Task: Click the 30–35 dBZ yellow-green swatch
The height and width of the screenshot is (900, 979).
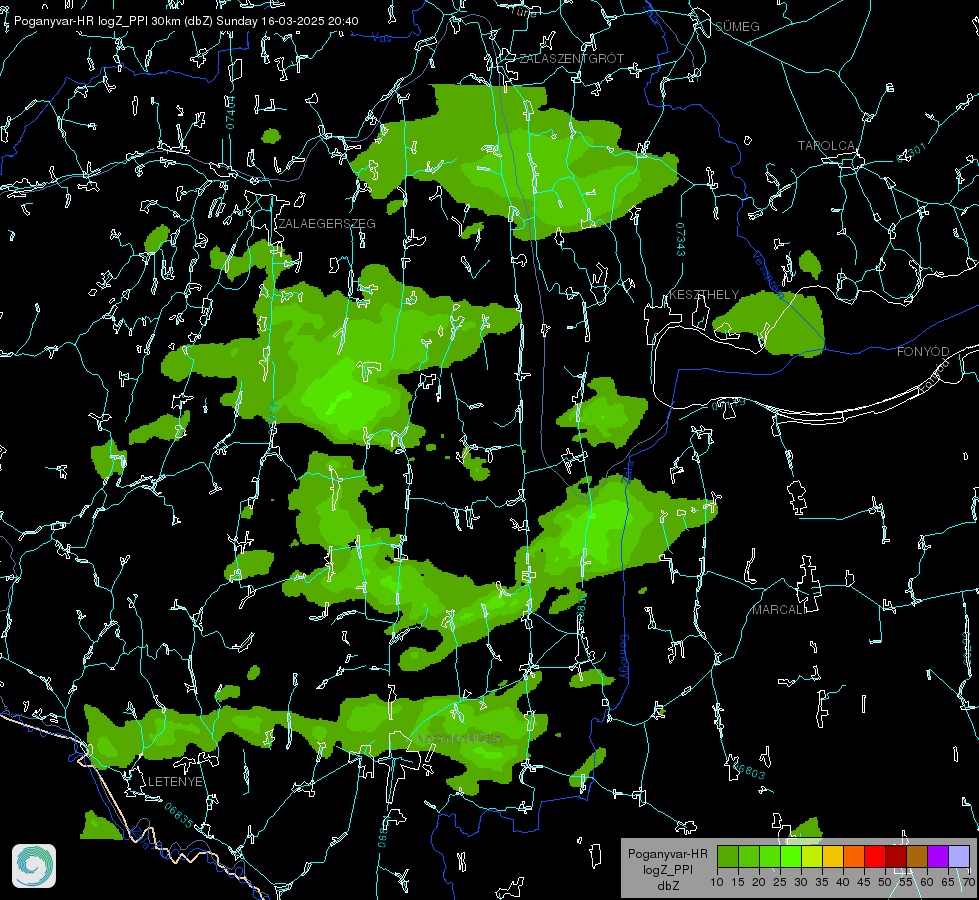Action: coord(812,856)
